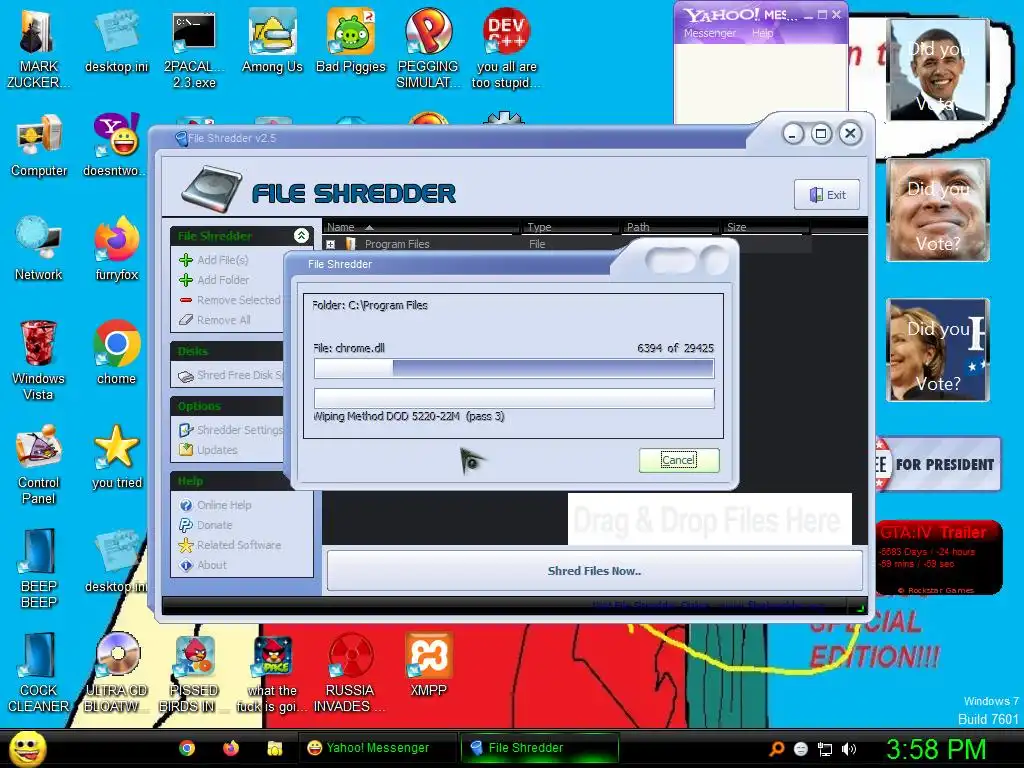
Task: Open the Windows Vista recycle bin icon
Action: click(x=39, y=360)
